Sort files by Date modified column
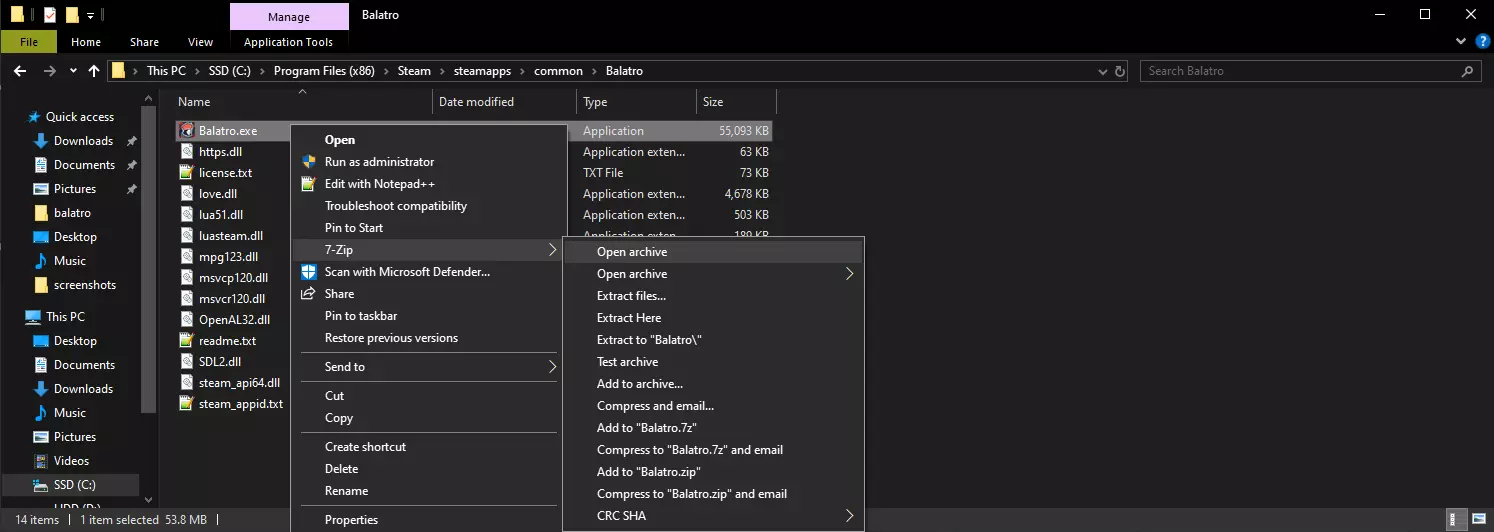This screenshot has width=1494, height=532. (476, 102)
